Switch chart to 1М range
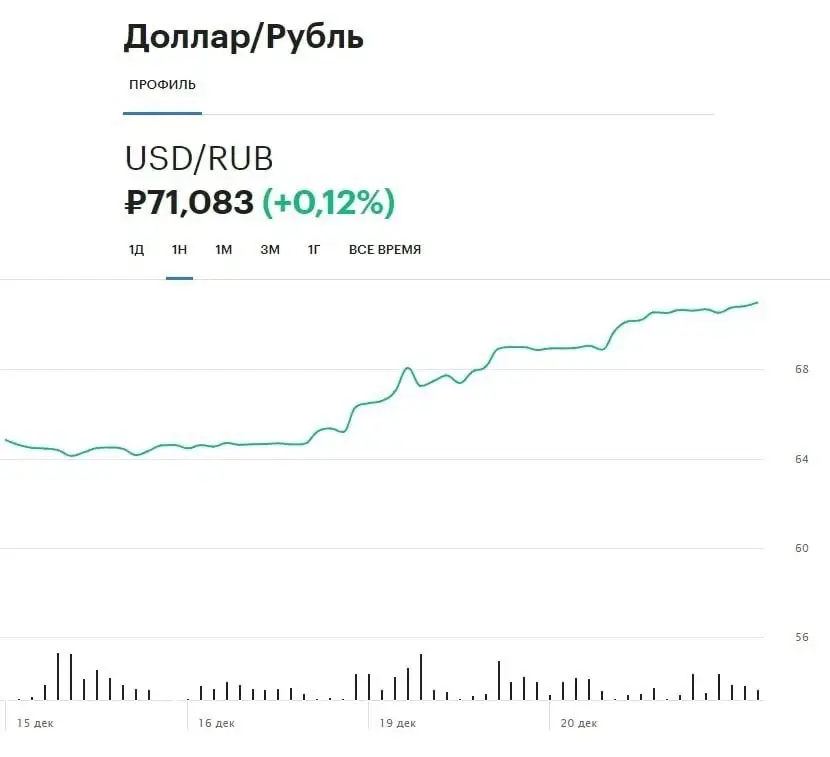830x757 pixels. [223, 249]
